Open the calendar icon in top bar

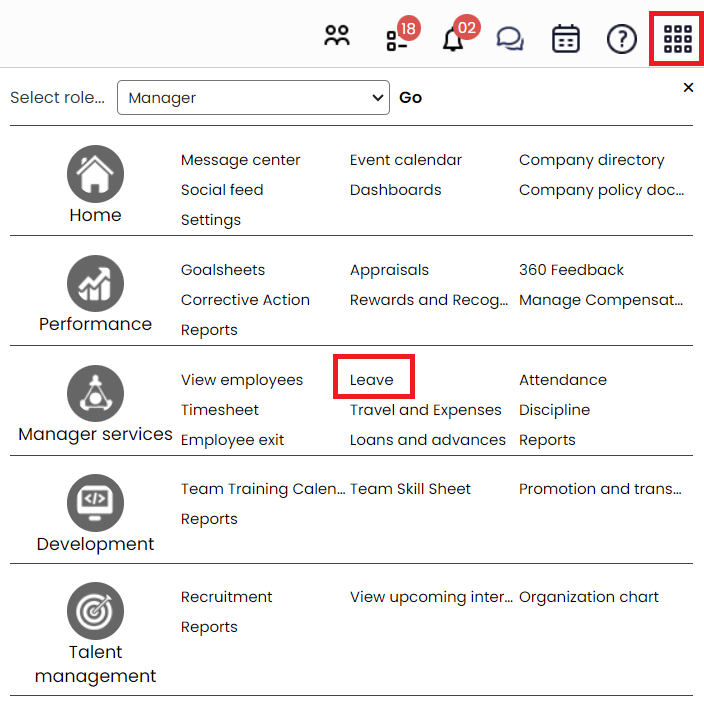pos(566,39)
